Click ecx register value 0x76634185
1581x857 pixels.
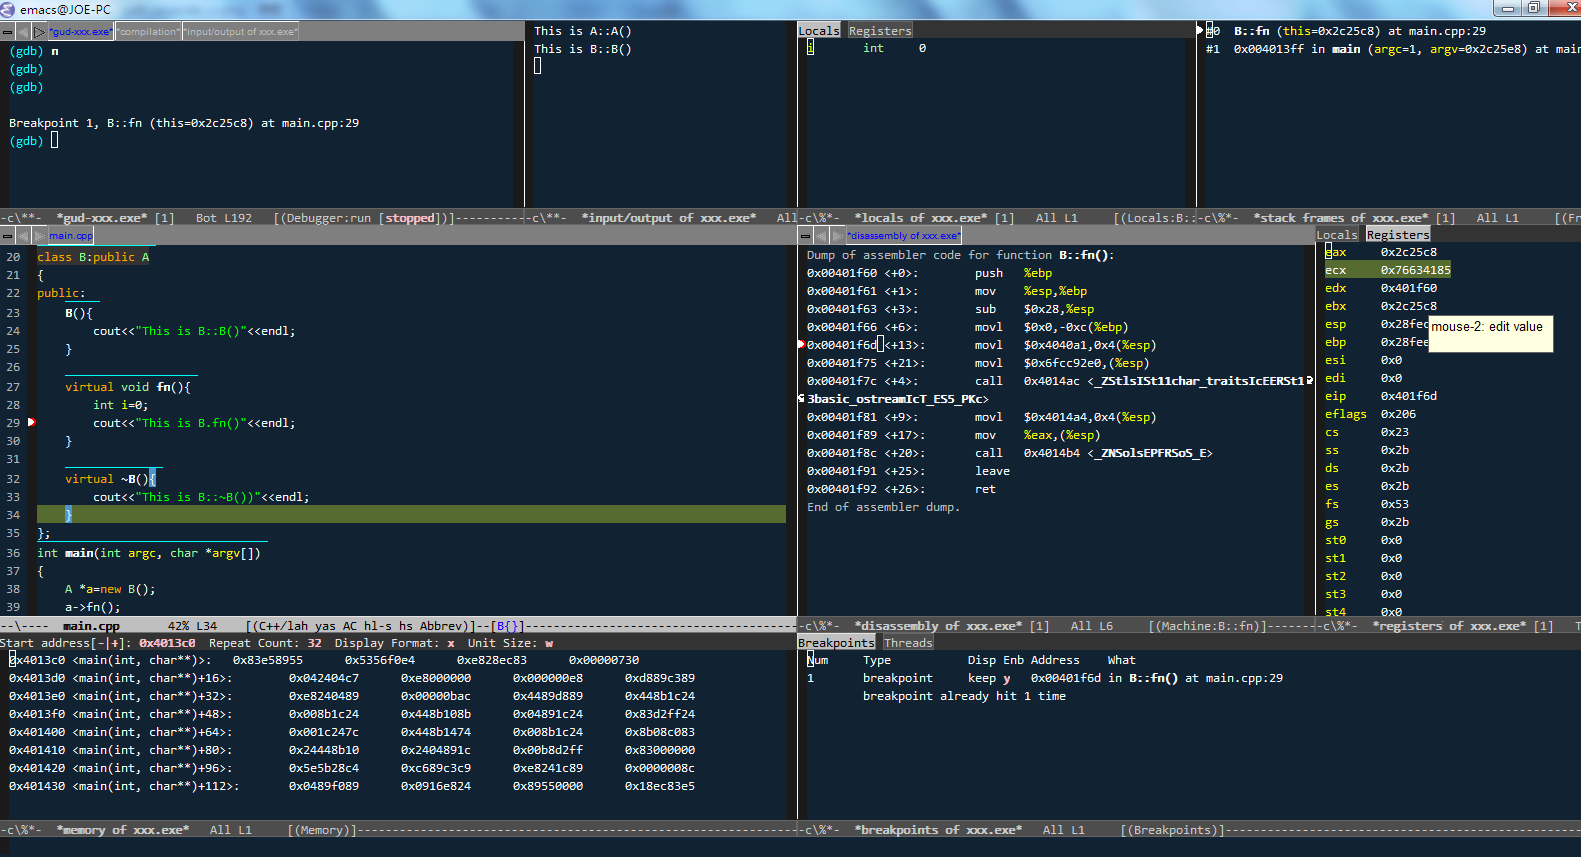pyautogui.click(x=1415, y=270)
